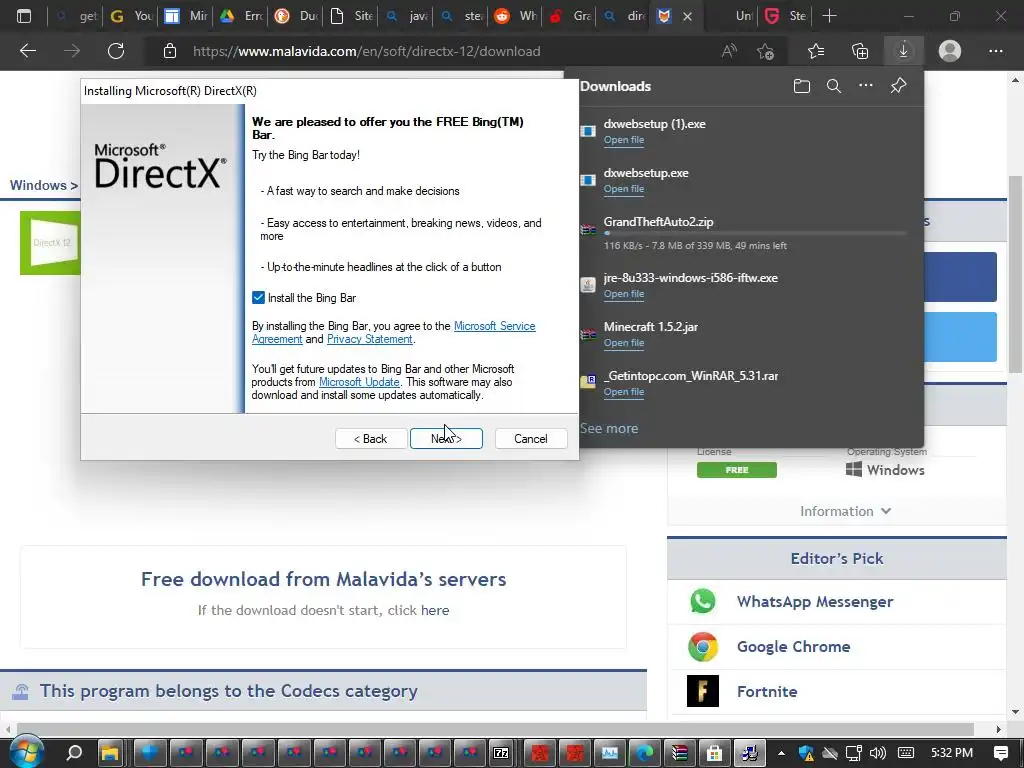Viewport: 1024px width, 768px height.
Task: Click Next in DirectX installer
Action: tap(446, 439)
